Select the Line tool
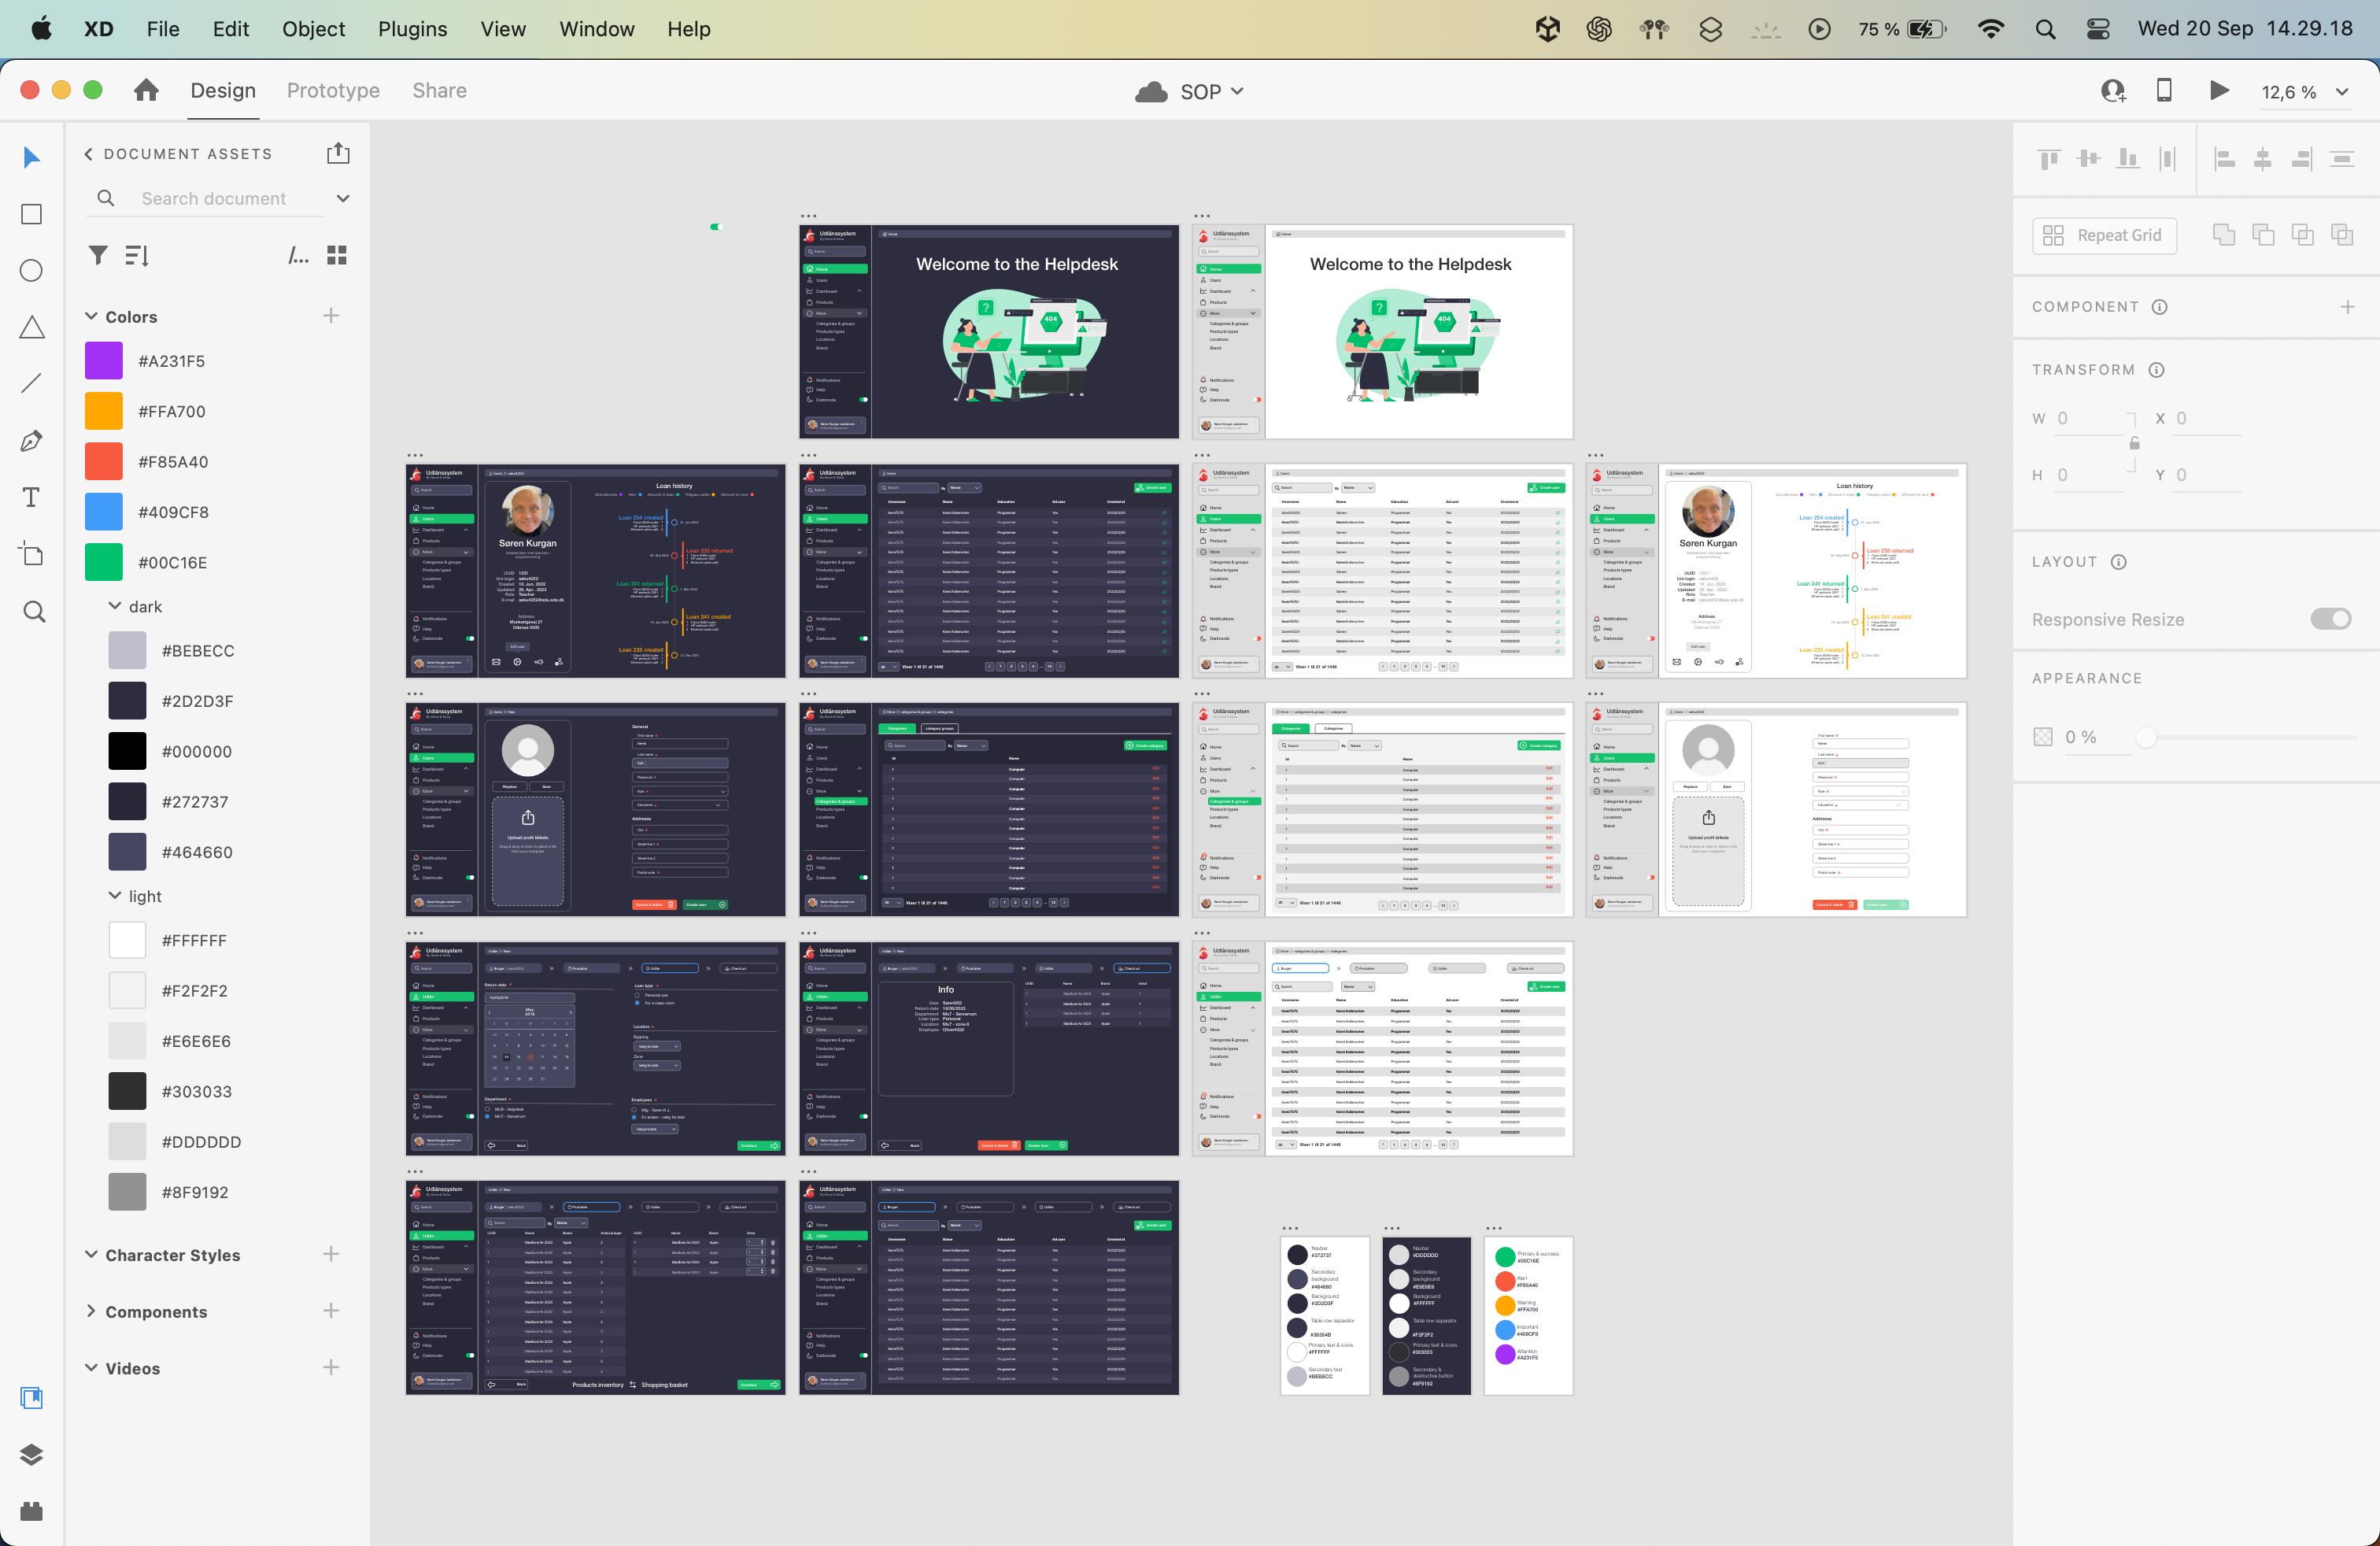The image size is (2380, 1546). click(32, 384)
